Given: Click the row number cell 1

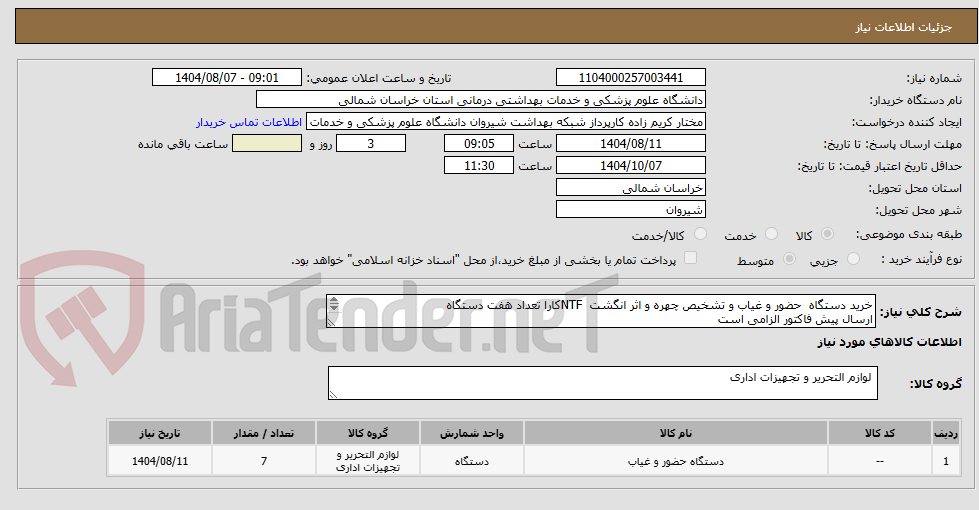Looking at the screenshot, I should pyautogui.click(x=946, y=461).
